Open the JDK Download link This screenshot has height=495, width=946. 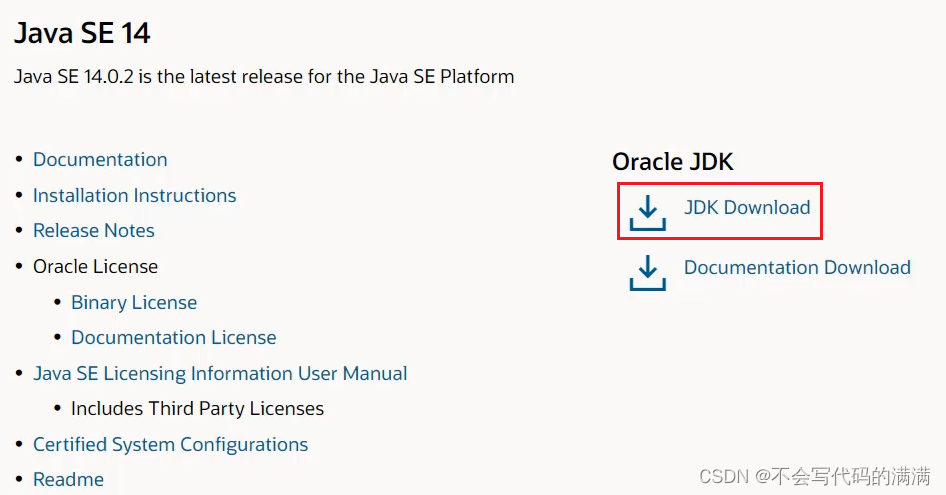[x=747, y=208]
